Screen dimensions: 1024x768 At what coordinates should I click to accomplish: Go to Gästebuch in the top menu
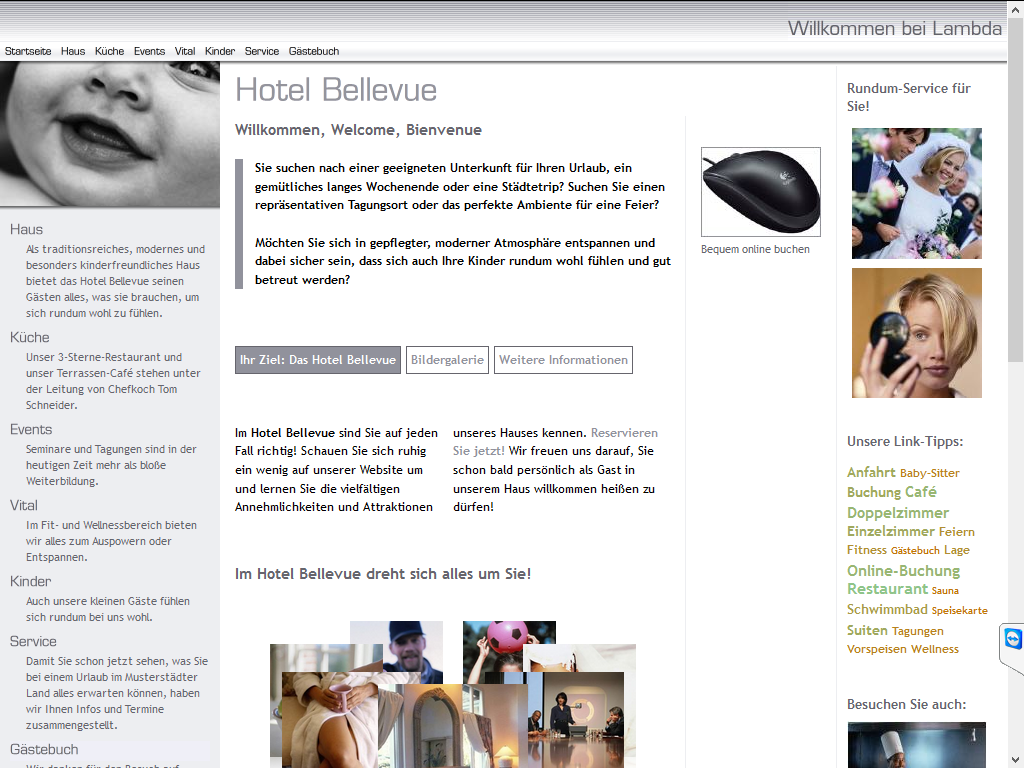[x=314, y=51]
